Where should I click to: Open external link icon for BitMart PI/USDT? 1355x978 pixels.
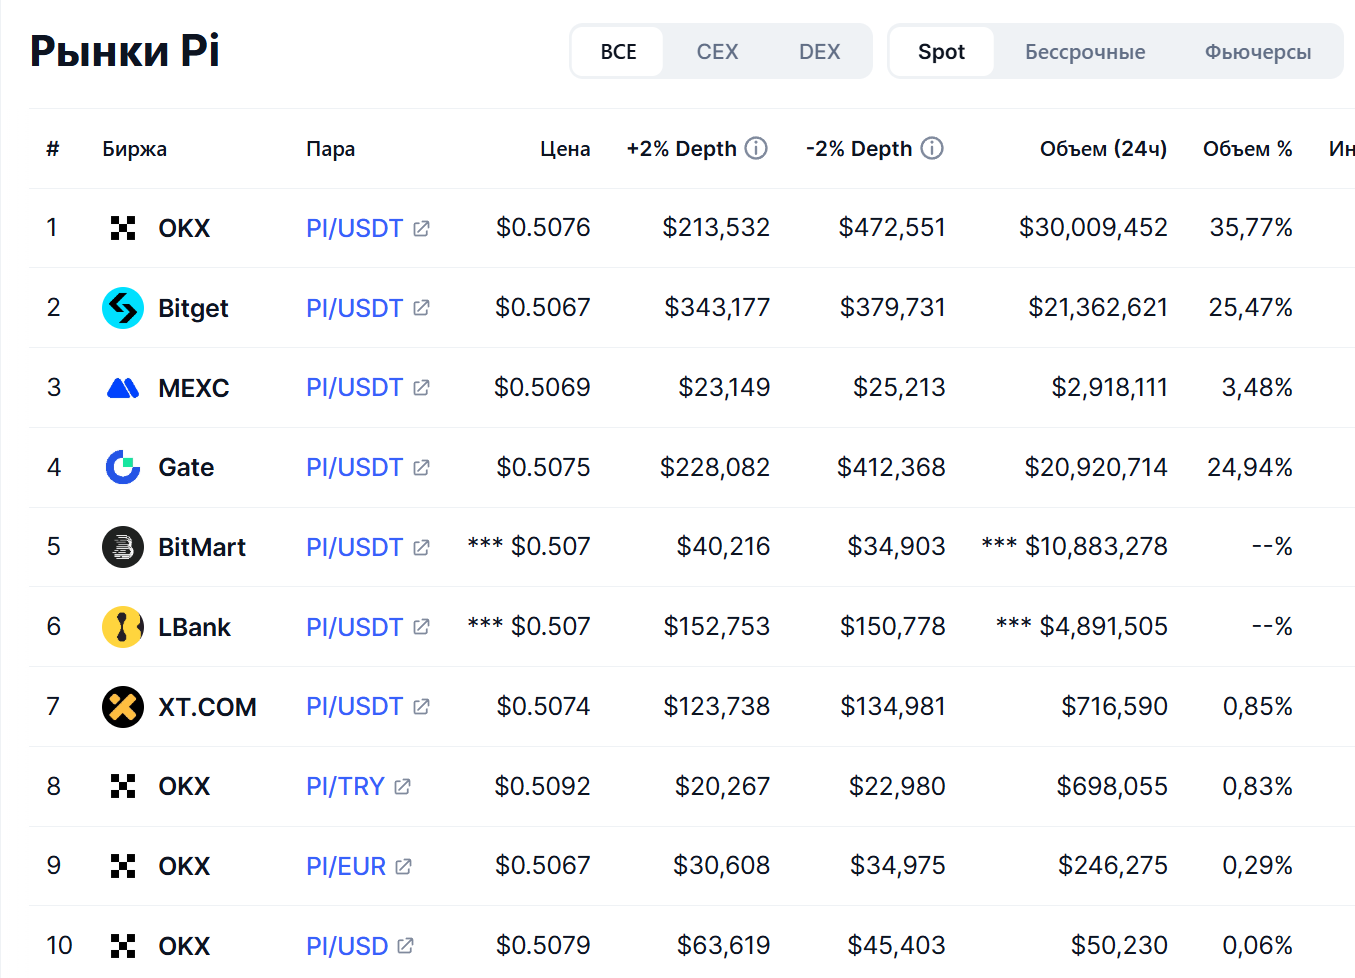[421, 547]
